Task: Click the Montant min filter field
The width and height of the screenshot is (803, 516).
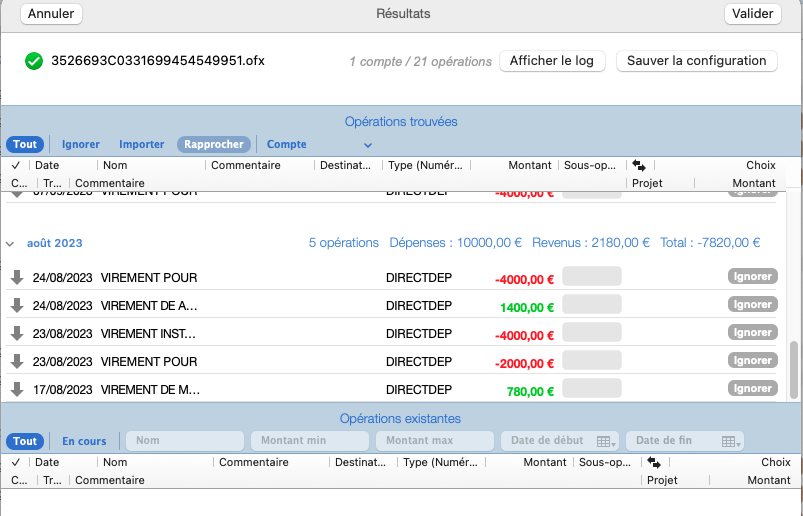Action: pyautogui.click(x=309, y=441)
